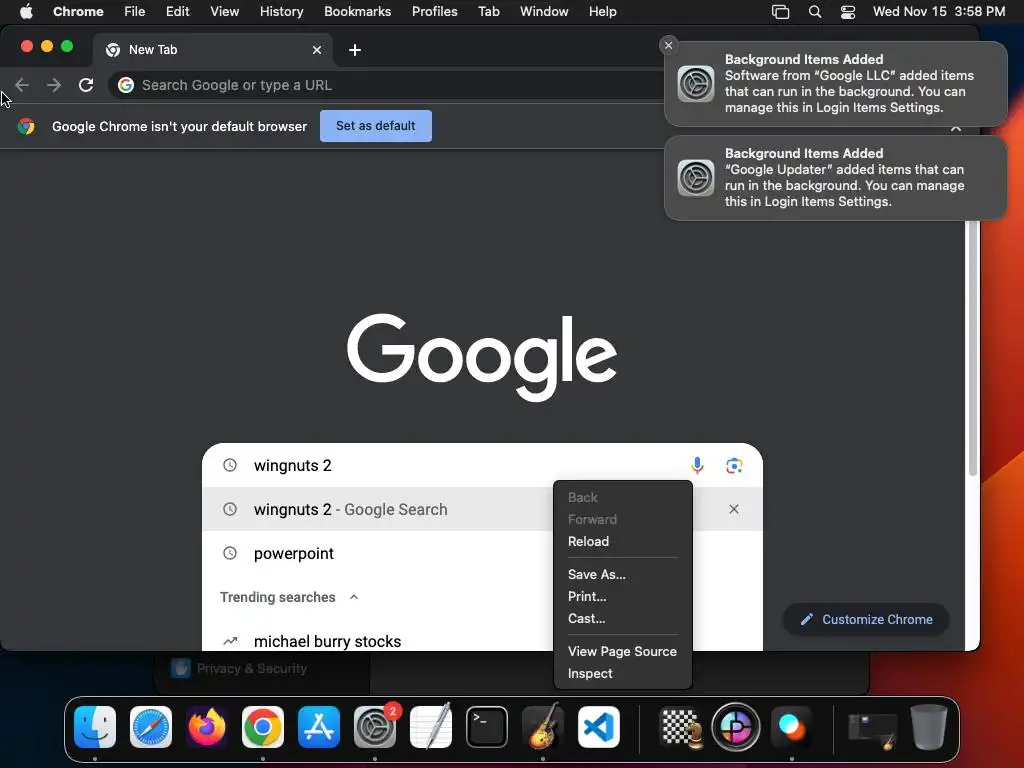This screenshot has height=768, width=1024.
Task: Start voice search with microphone icon
Action: coord(697,465)
